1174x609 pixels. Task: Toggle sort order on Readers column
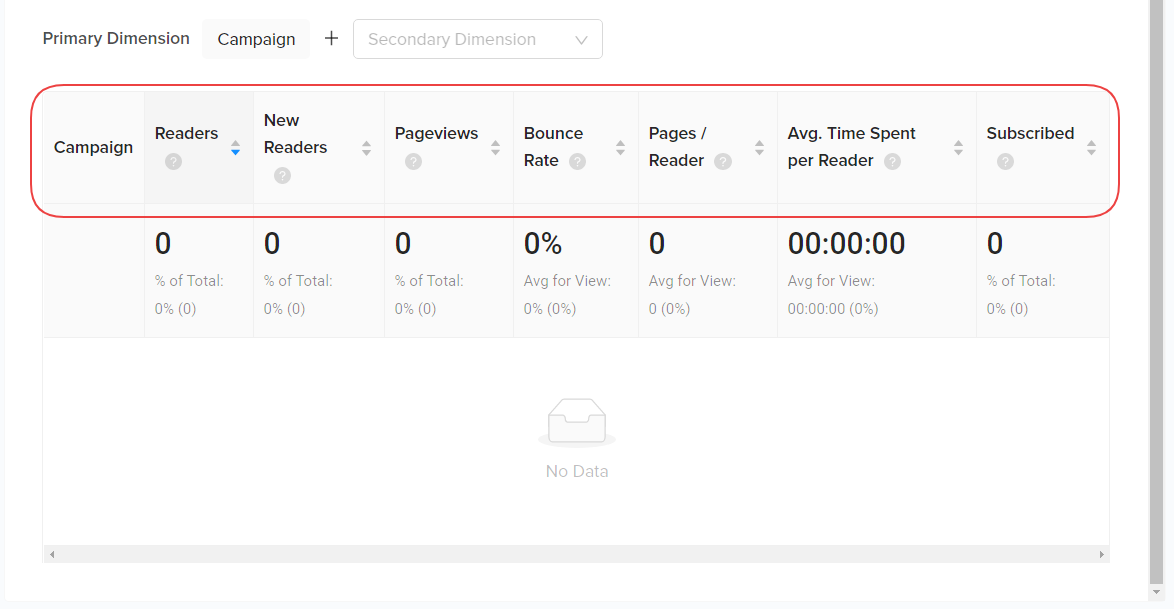tap(235, 148)
